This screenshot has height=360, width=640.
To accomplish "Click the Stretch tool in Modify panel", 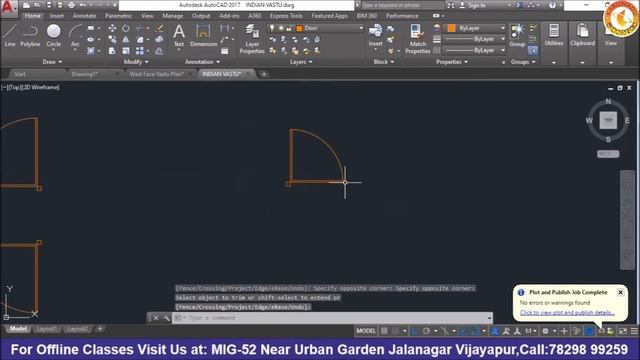I will [x=112, y=51].
